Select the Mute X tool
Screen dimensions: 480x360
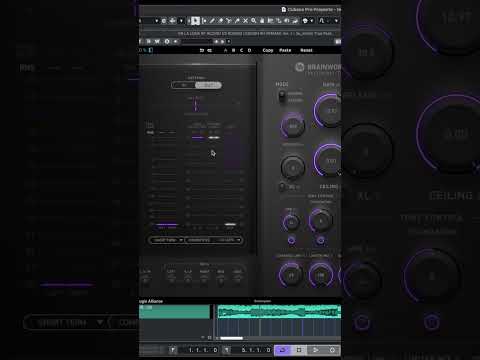245,21
